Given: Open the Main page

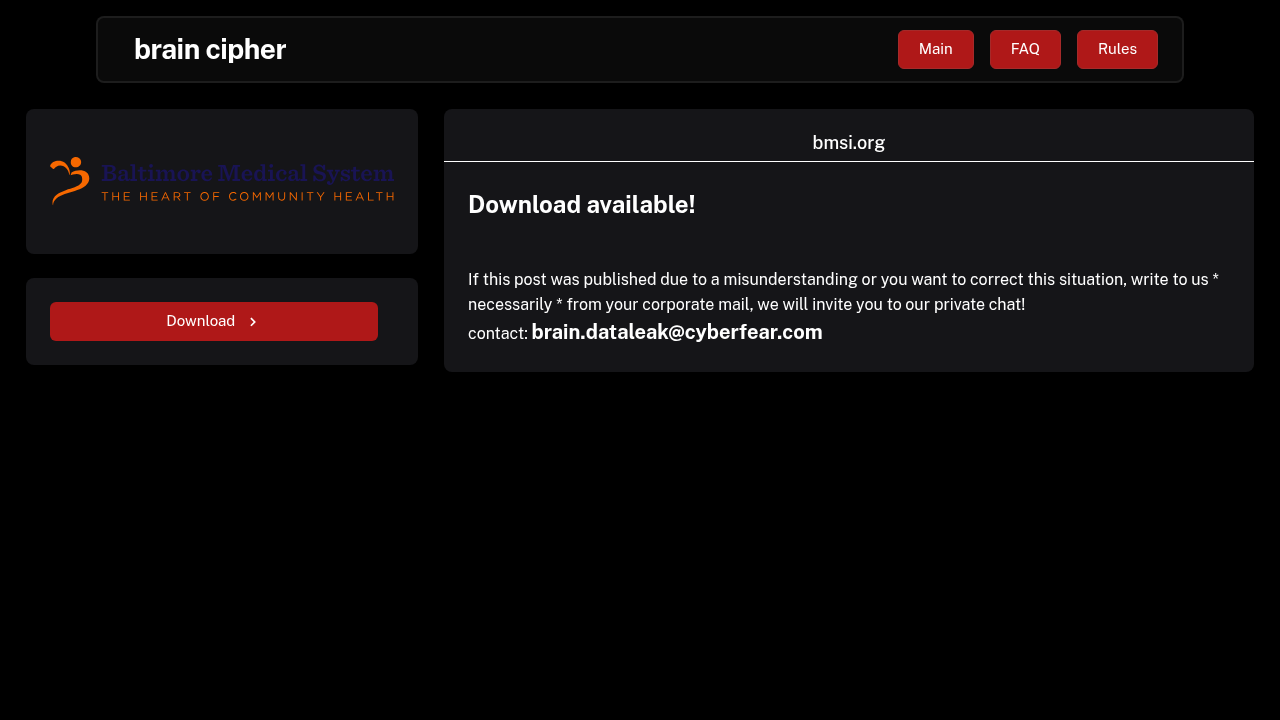Looking at the screenshot, I should pos(935,49).
